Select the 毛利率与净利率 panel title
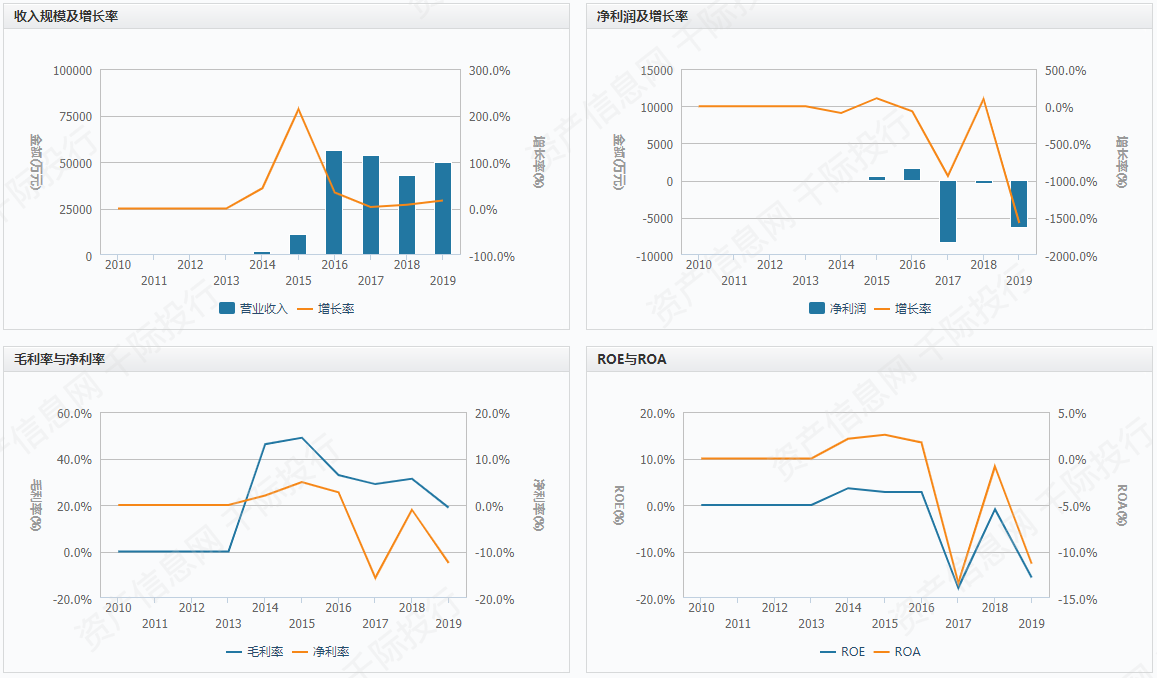This screenshot has height=678, width=1157. pyautogui.click(x=60, y=359)
